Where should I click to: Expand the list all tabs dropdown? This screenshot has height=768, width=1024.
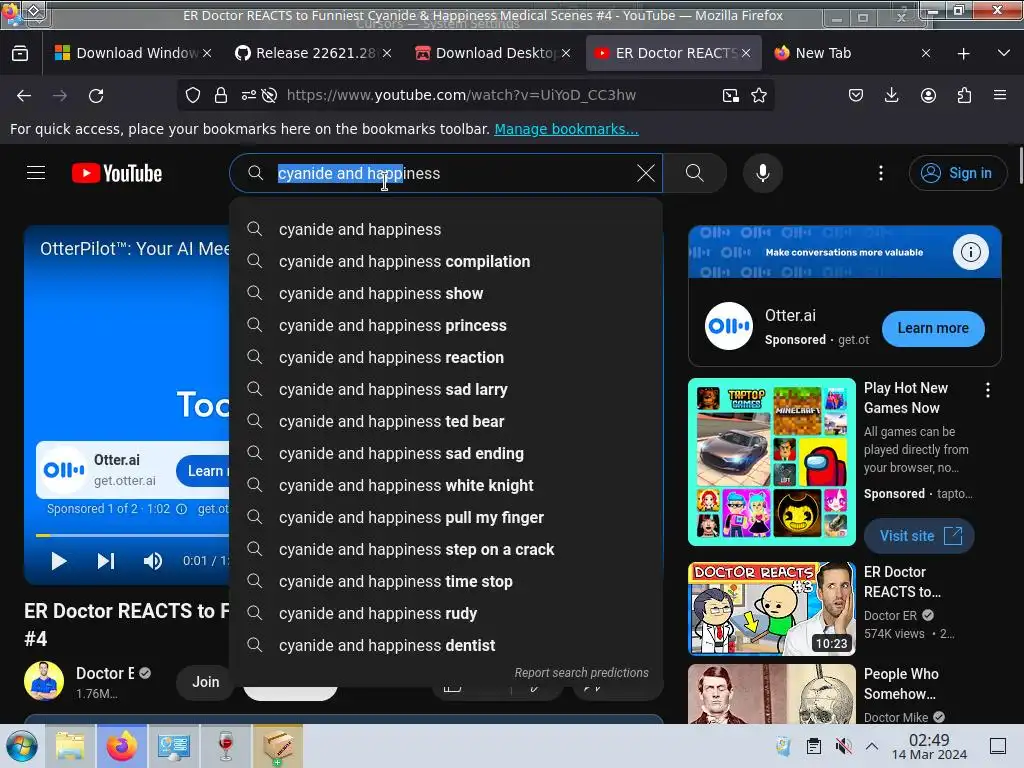click(x=1004, y=53)
